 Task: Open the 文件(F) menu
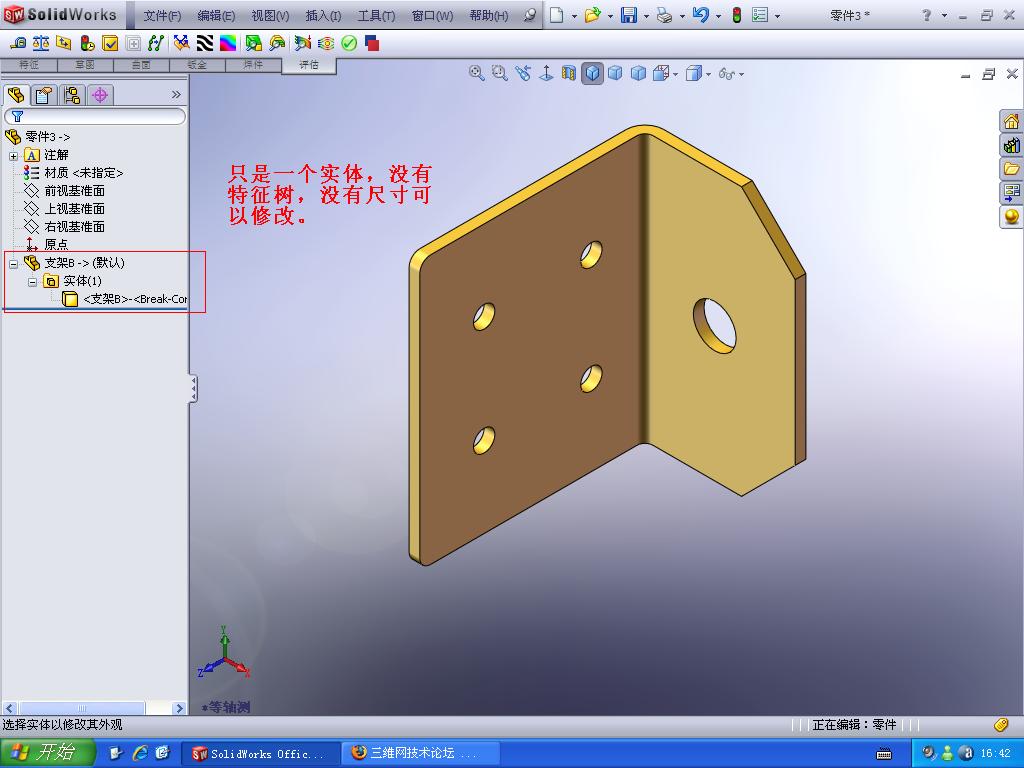tap(162, 16)
